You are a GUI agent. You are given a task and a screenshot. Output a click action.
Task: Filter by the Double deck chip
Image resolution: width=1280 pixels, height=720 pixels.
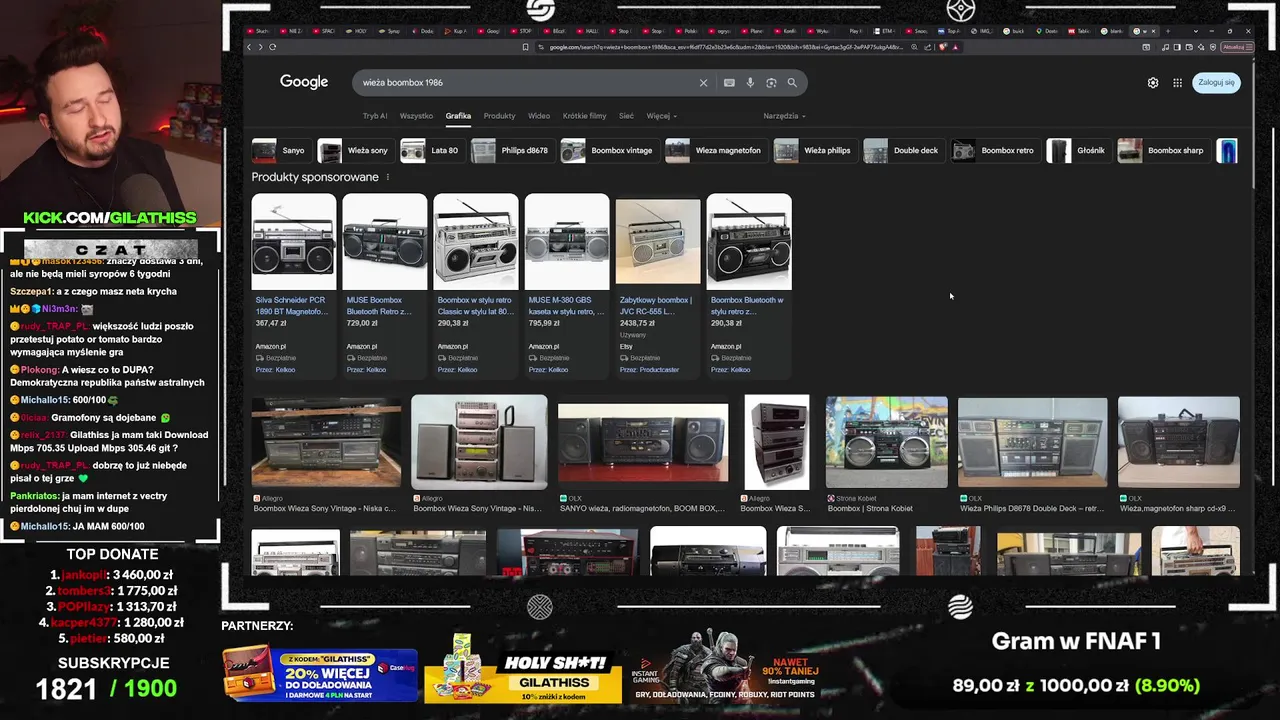903,151
